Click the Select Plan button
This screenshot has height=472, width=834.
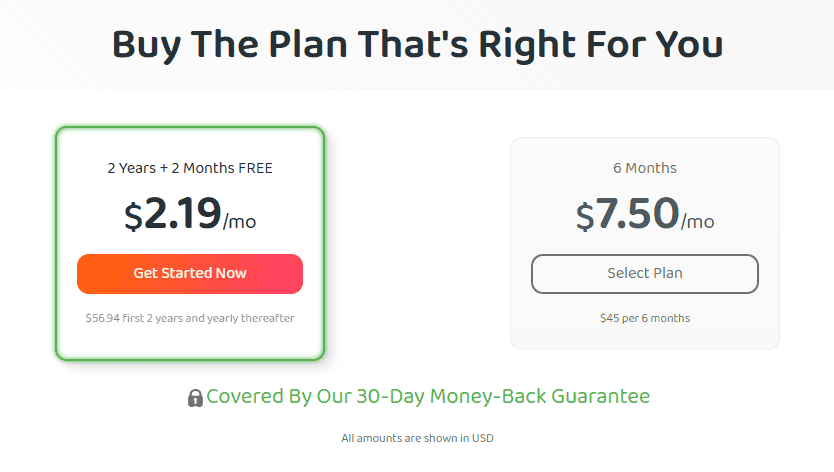click(x=645, y=274)
